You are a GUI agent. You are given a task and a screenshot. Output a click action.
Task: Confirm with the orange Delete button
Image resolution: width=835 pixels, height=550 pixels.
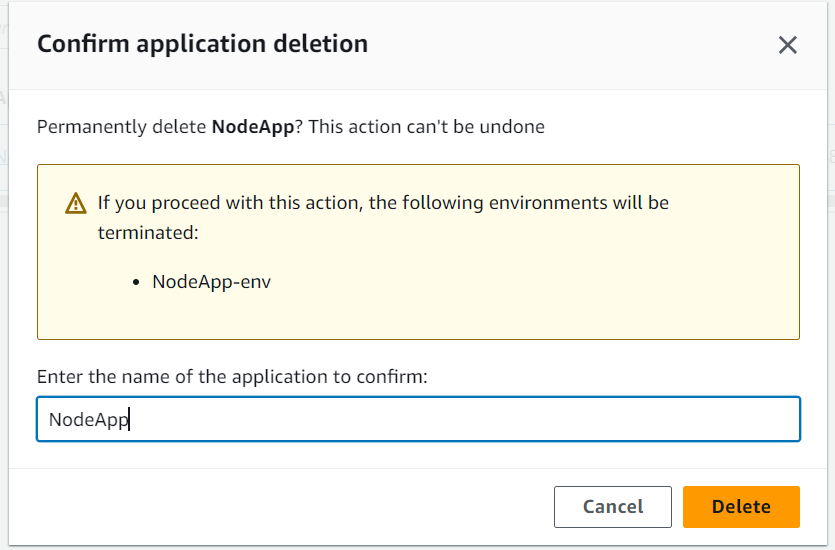coord(741,506)
